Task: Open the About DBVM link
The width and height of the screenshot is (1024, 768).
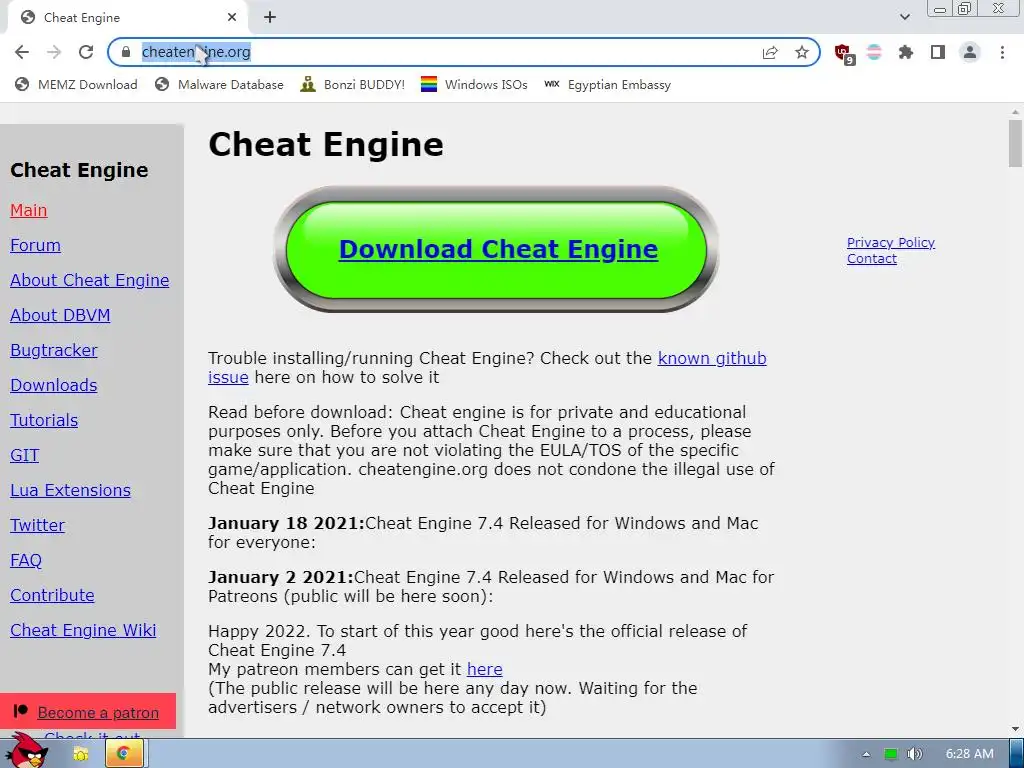Action: click(60, 315)
